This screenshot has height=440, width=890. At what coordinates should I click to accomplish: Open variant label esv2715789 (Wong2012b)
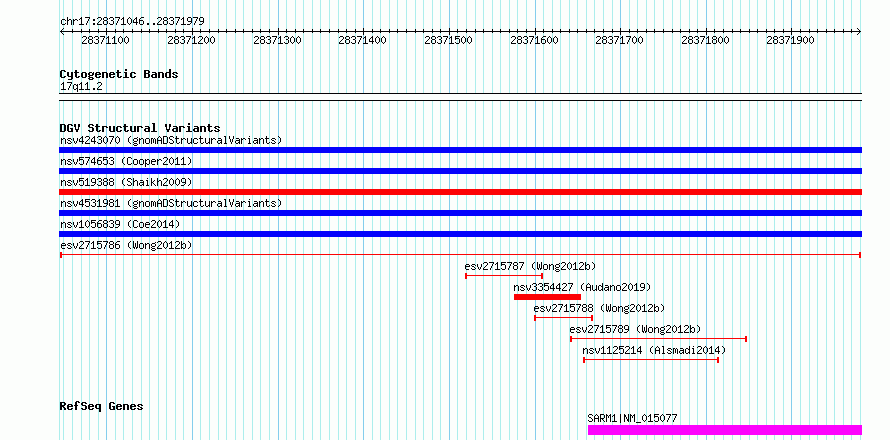(635, 329)
